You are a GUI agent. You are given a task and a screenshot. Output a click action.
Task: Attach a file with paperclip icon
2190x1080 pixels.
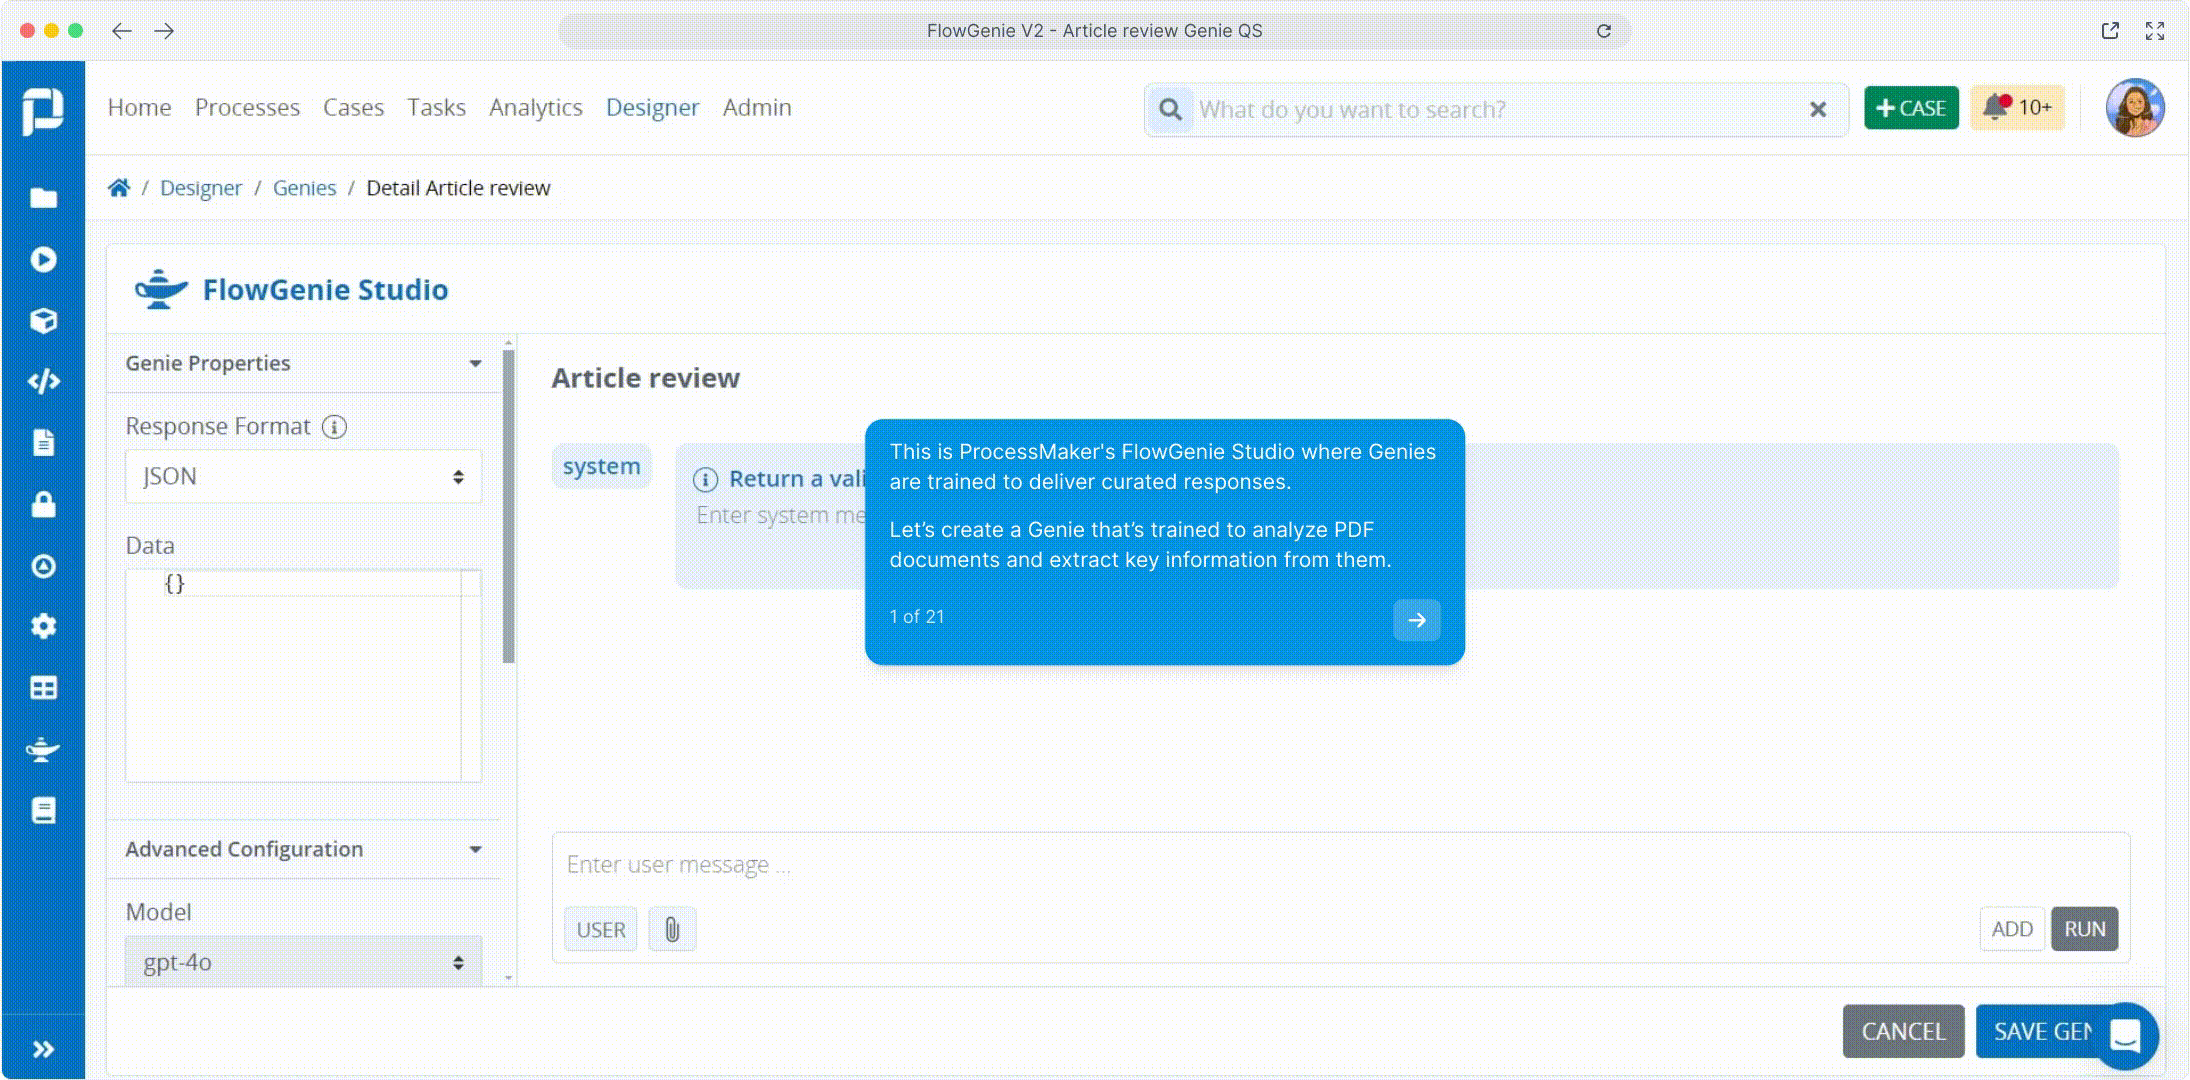pos(672,930)
